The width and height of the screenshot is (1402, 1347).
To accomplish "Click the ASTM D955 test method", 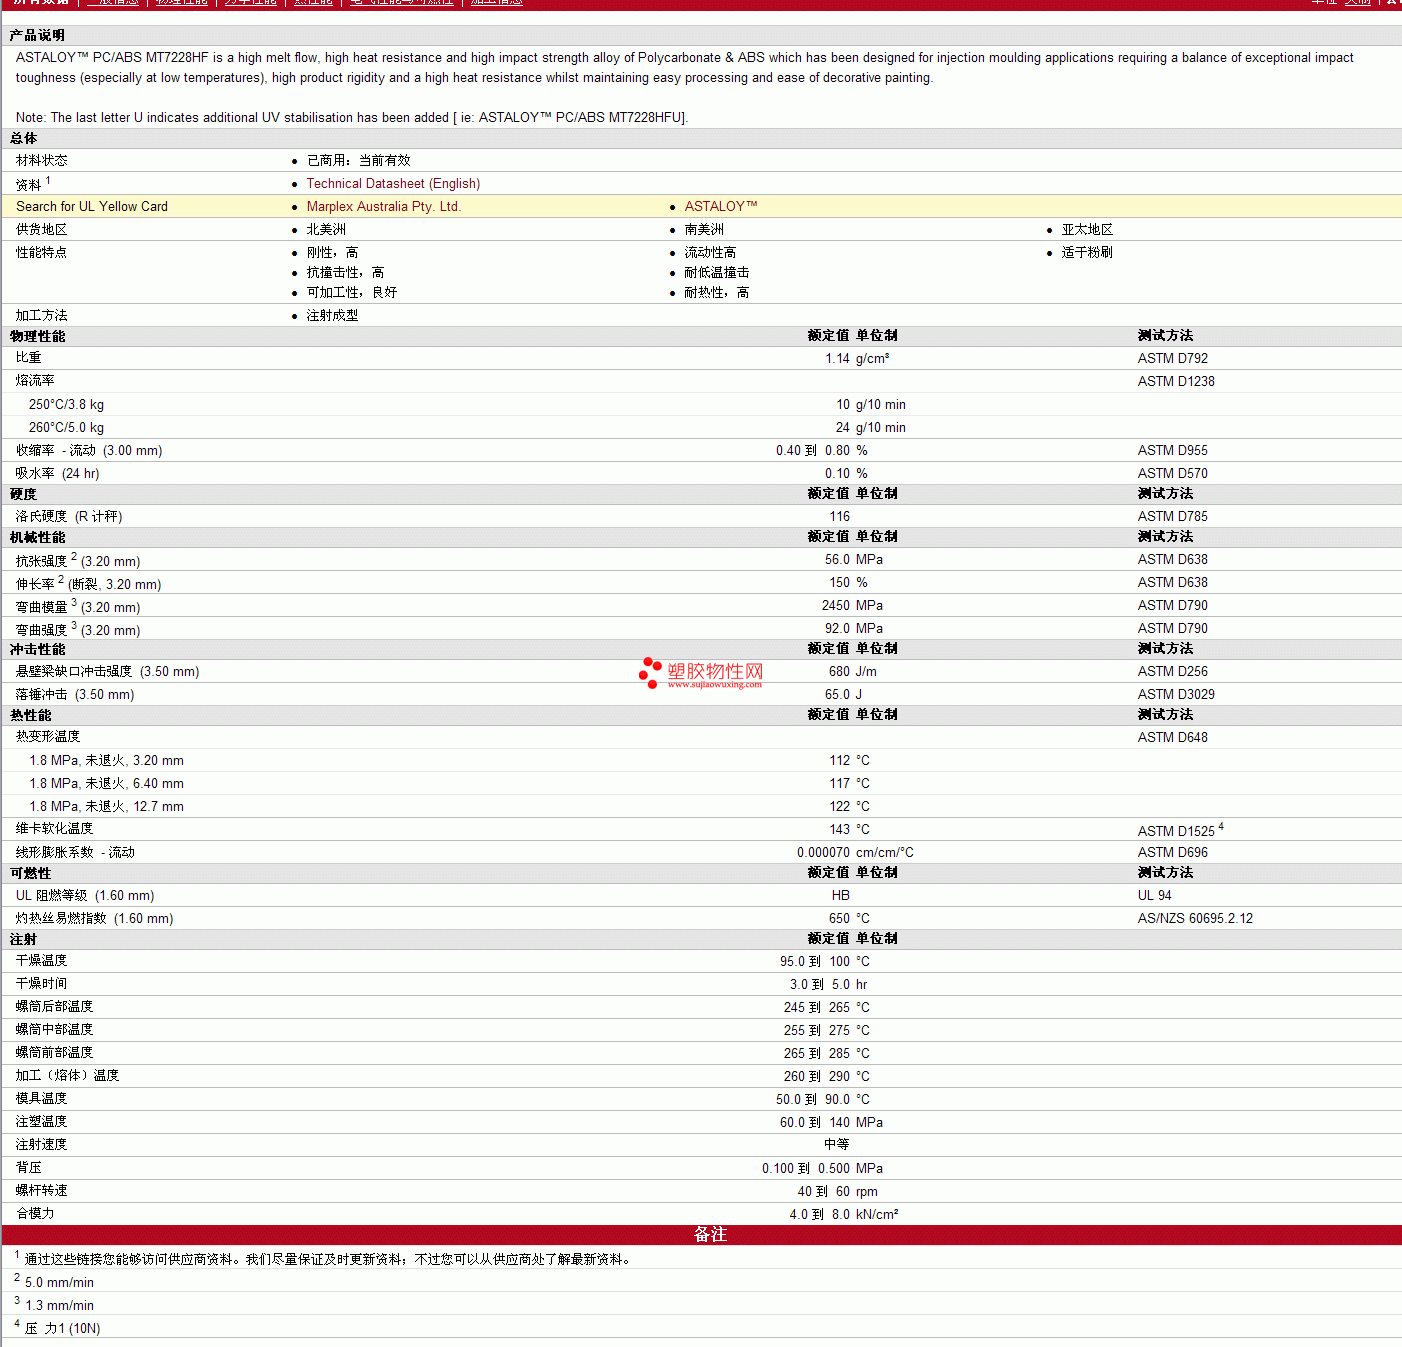I will click(x=1173, y=451).
